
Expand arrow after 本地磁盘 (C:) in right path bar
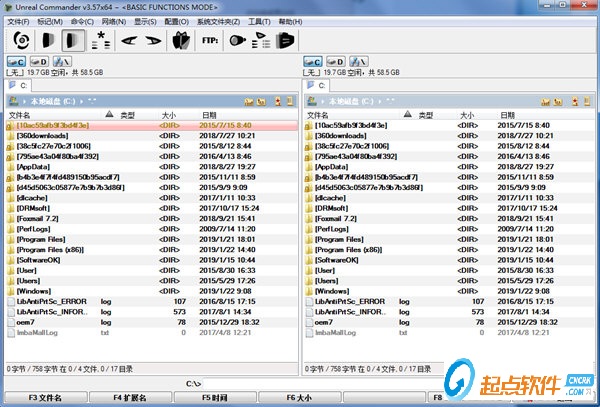click(380, 102)
